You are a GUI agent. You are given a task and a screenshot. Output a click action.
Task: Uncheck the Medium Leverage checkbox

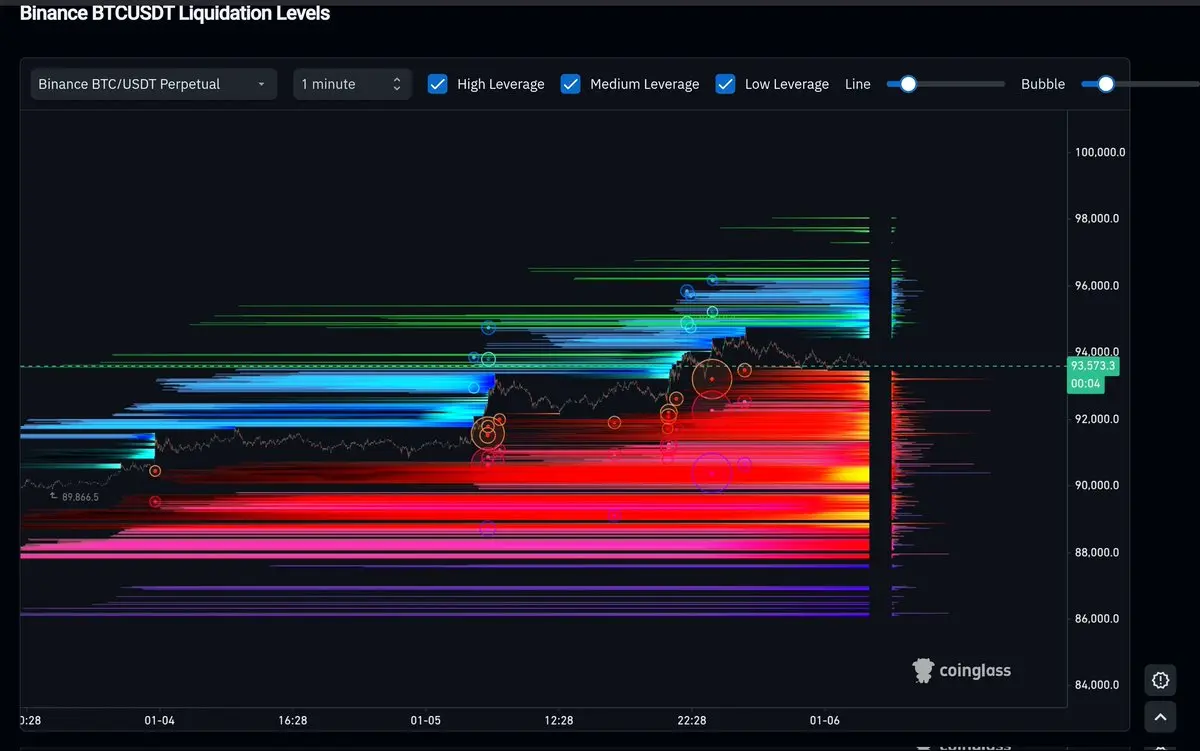click(x=570, y=84)
